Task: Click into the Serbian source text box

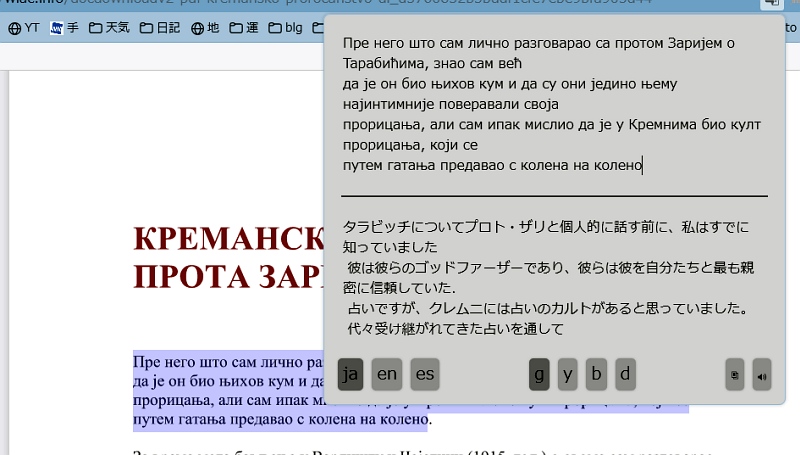Action: 554,105
